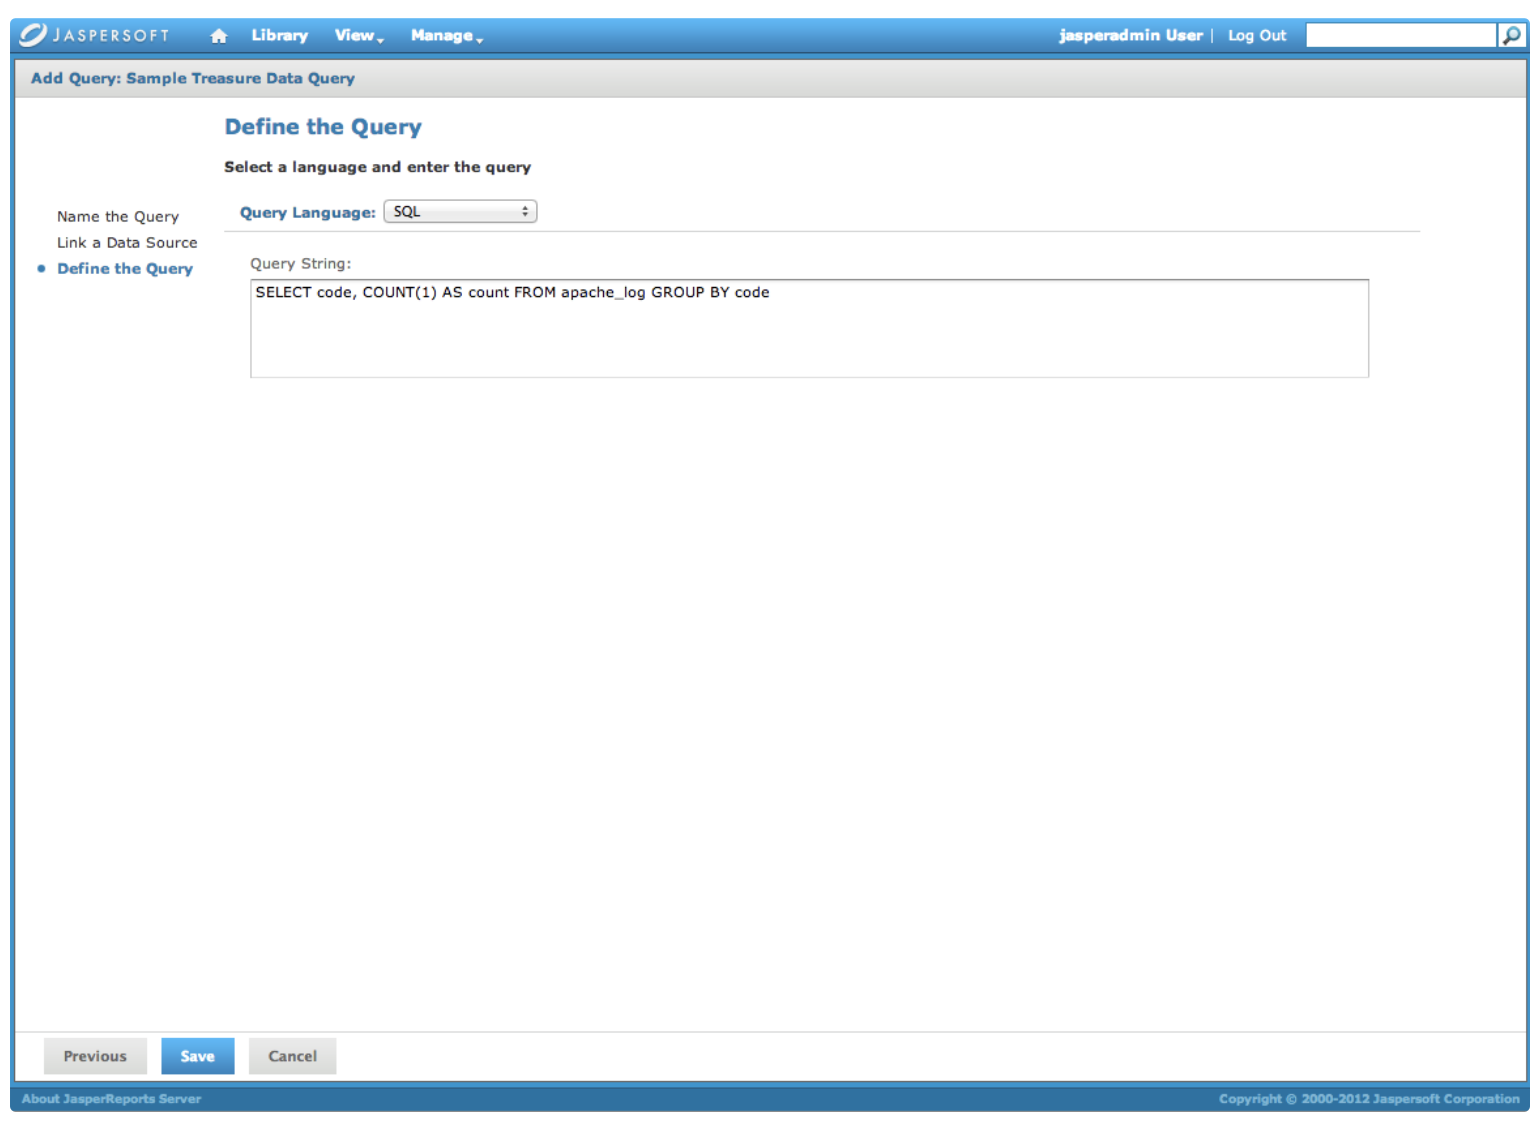The height and width of the screenshot is (1126, 1538).
Task: Click the Add Query page title bar
Action: (193, 78)
